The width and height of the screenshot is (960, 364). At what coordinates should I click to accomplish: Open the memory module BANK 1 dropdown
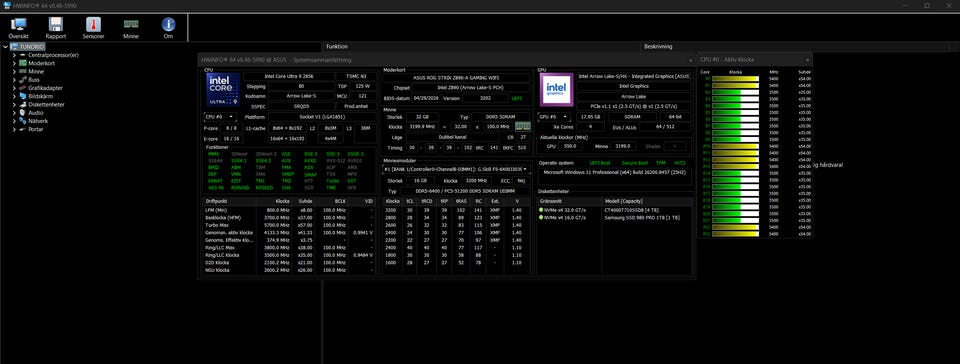pyautogui.click(x=456, y=168)
